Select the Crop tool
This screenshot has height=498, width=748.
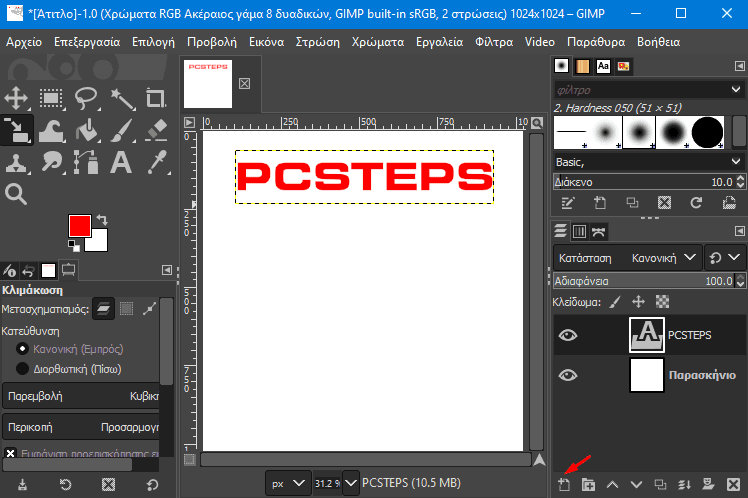coord(156,98)
